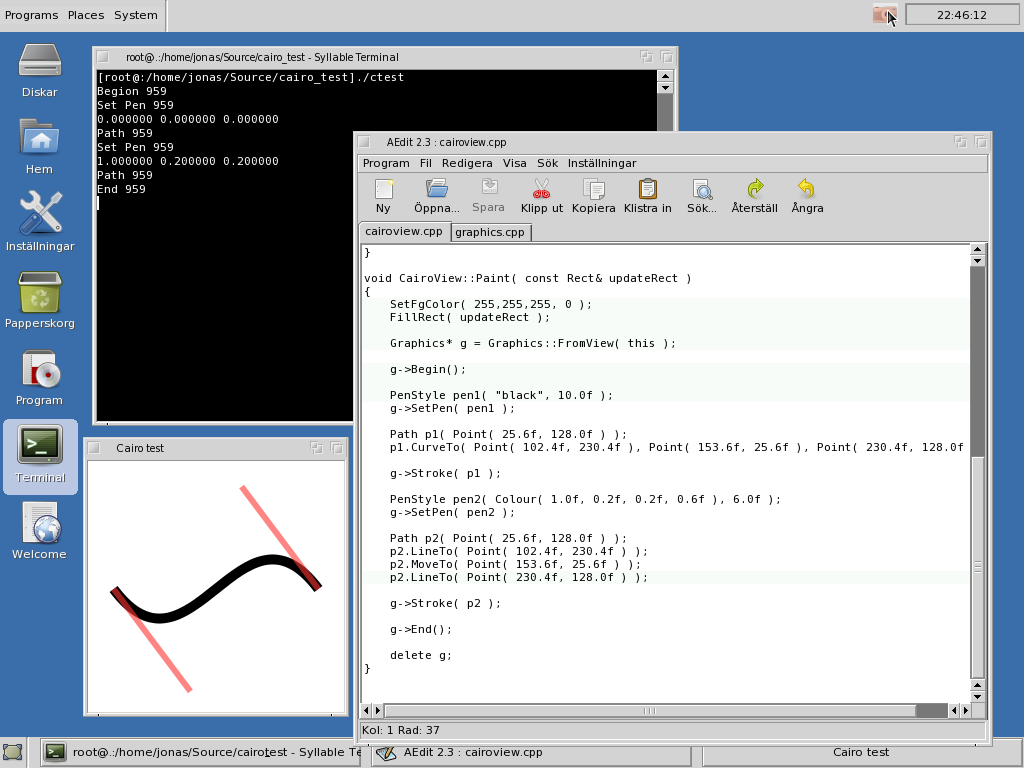Click the 'FillRect( updateRect );' line

[x=470, y=317]
